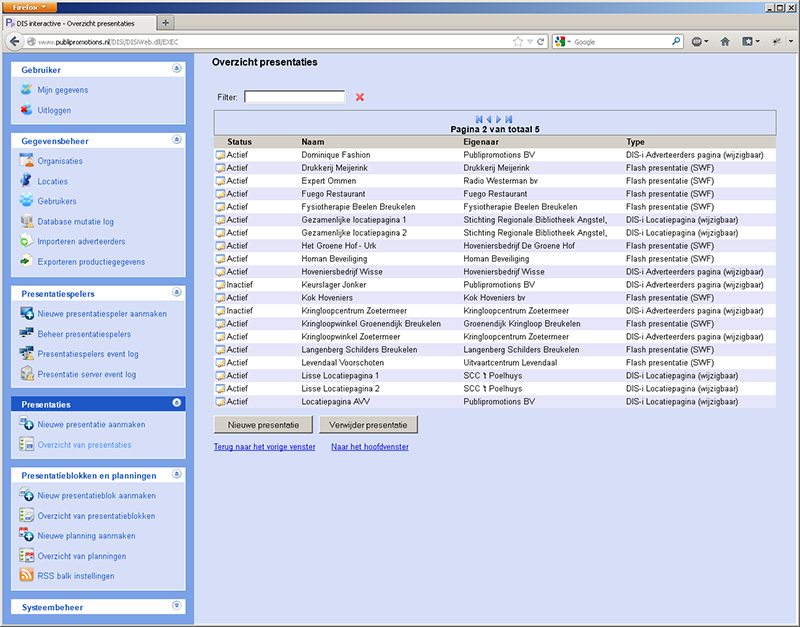Click the RSS balk instellingen feed icon
Image resolution: width=800 pixels, height=627 pixels.
(x=26, y=575)
